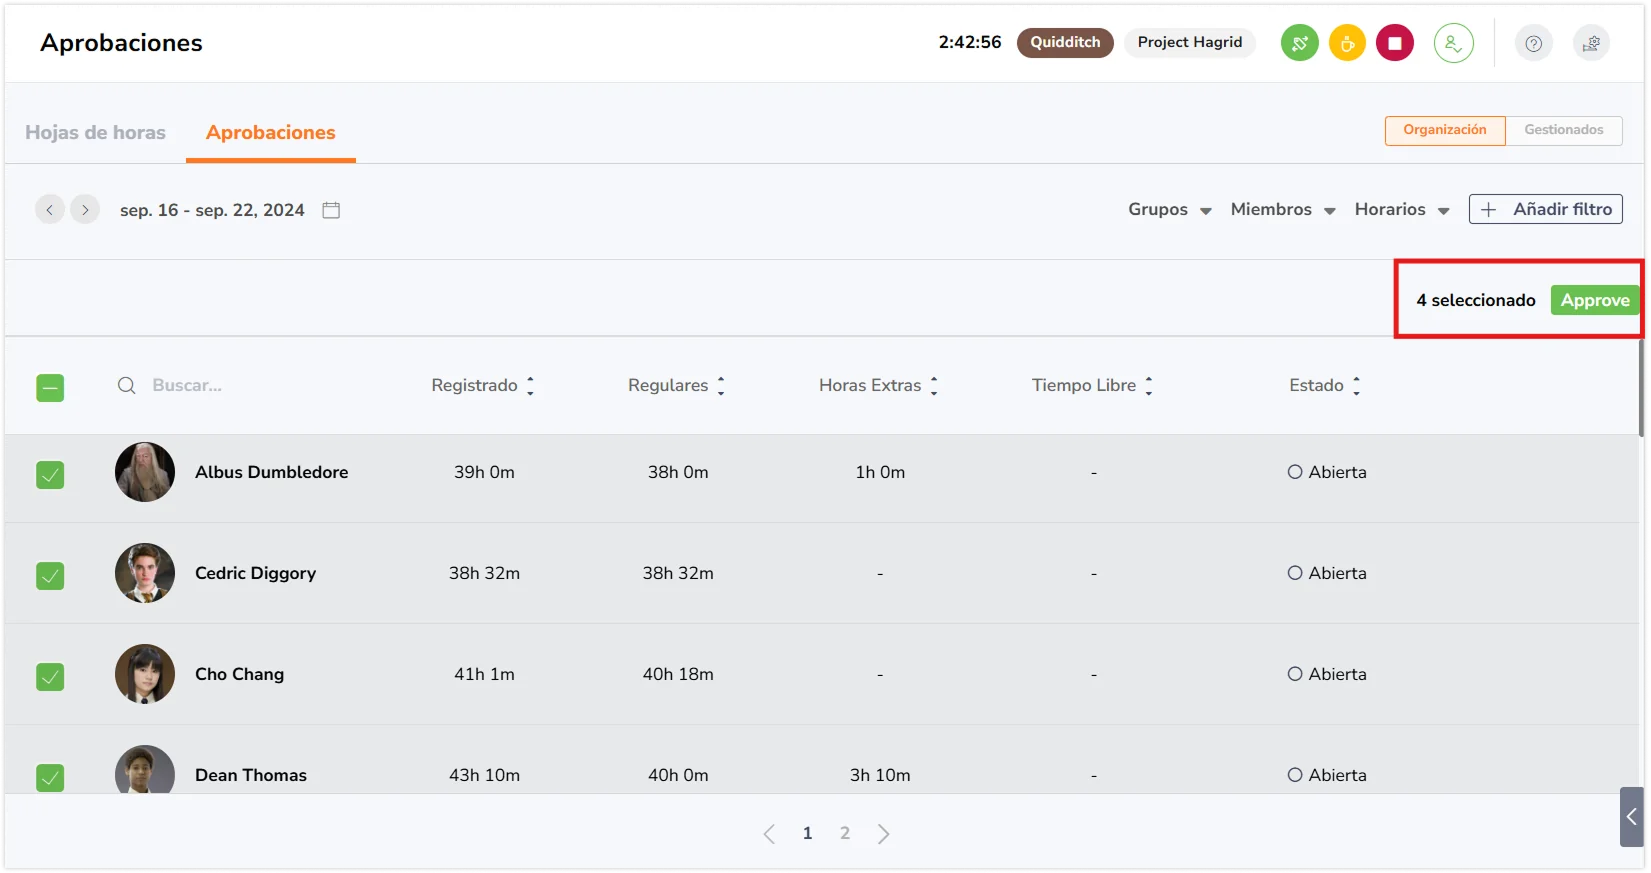The image size is (1651, 873).
Task: Open the calendar date picker icon
Action: click(x=331, y=210)
